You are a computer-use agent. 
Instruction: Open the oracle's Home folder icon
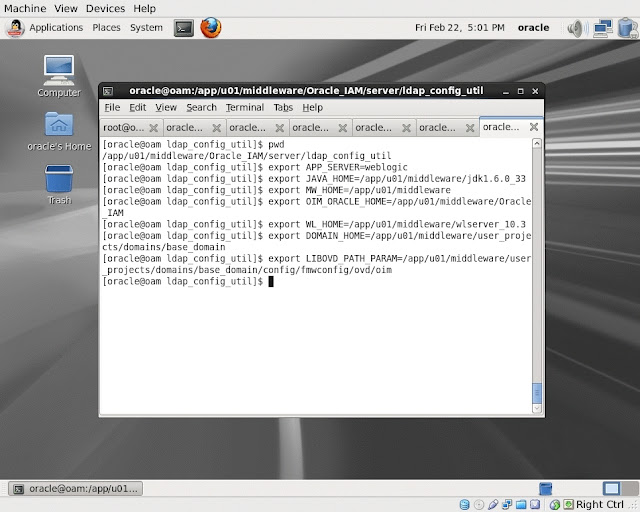[x=59, y=131]
